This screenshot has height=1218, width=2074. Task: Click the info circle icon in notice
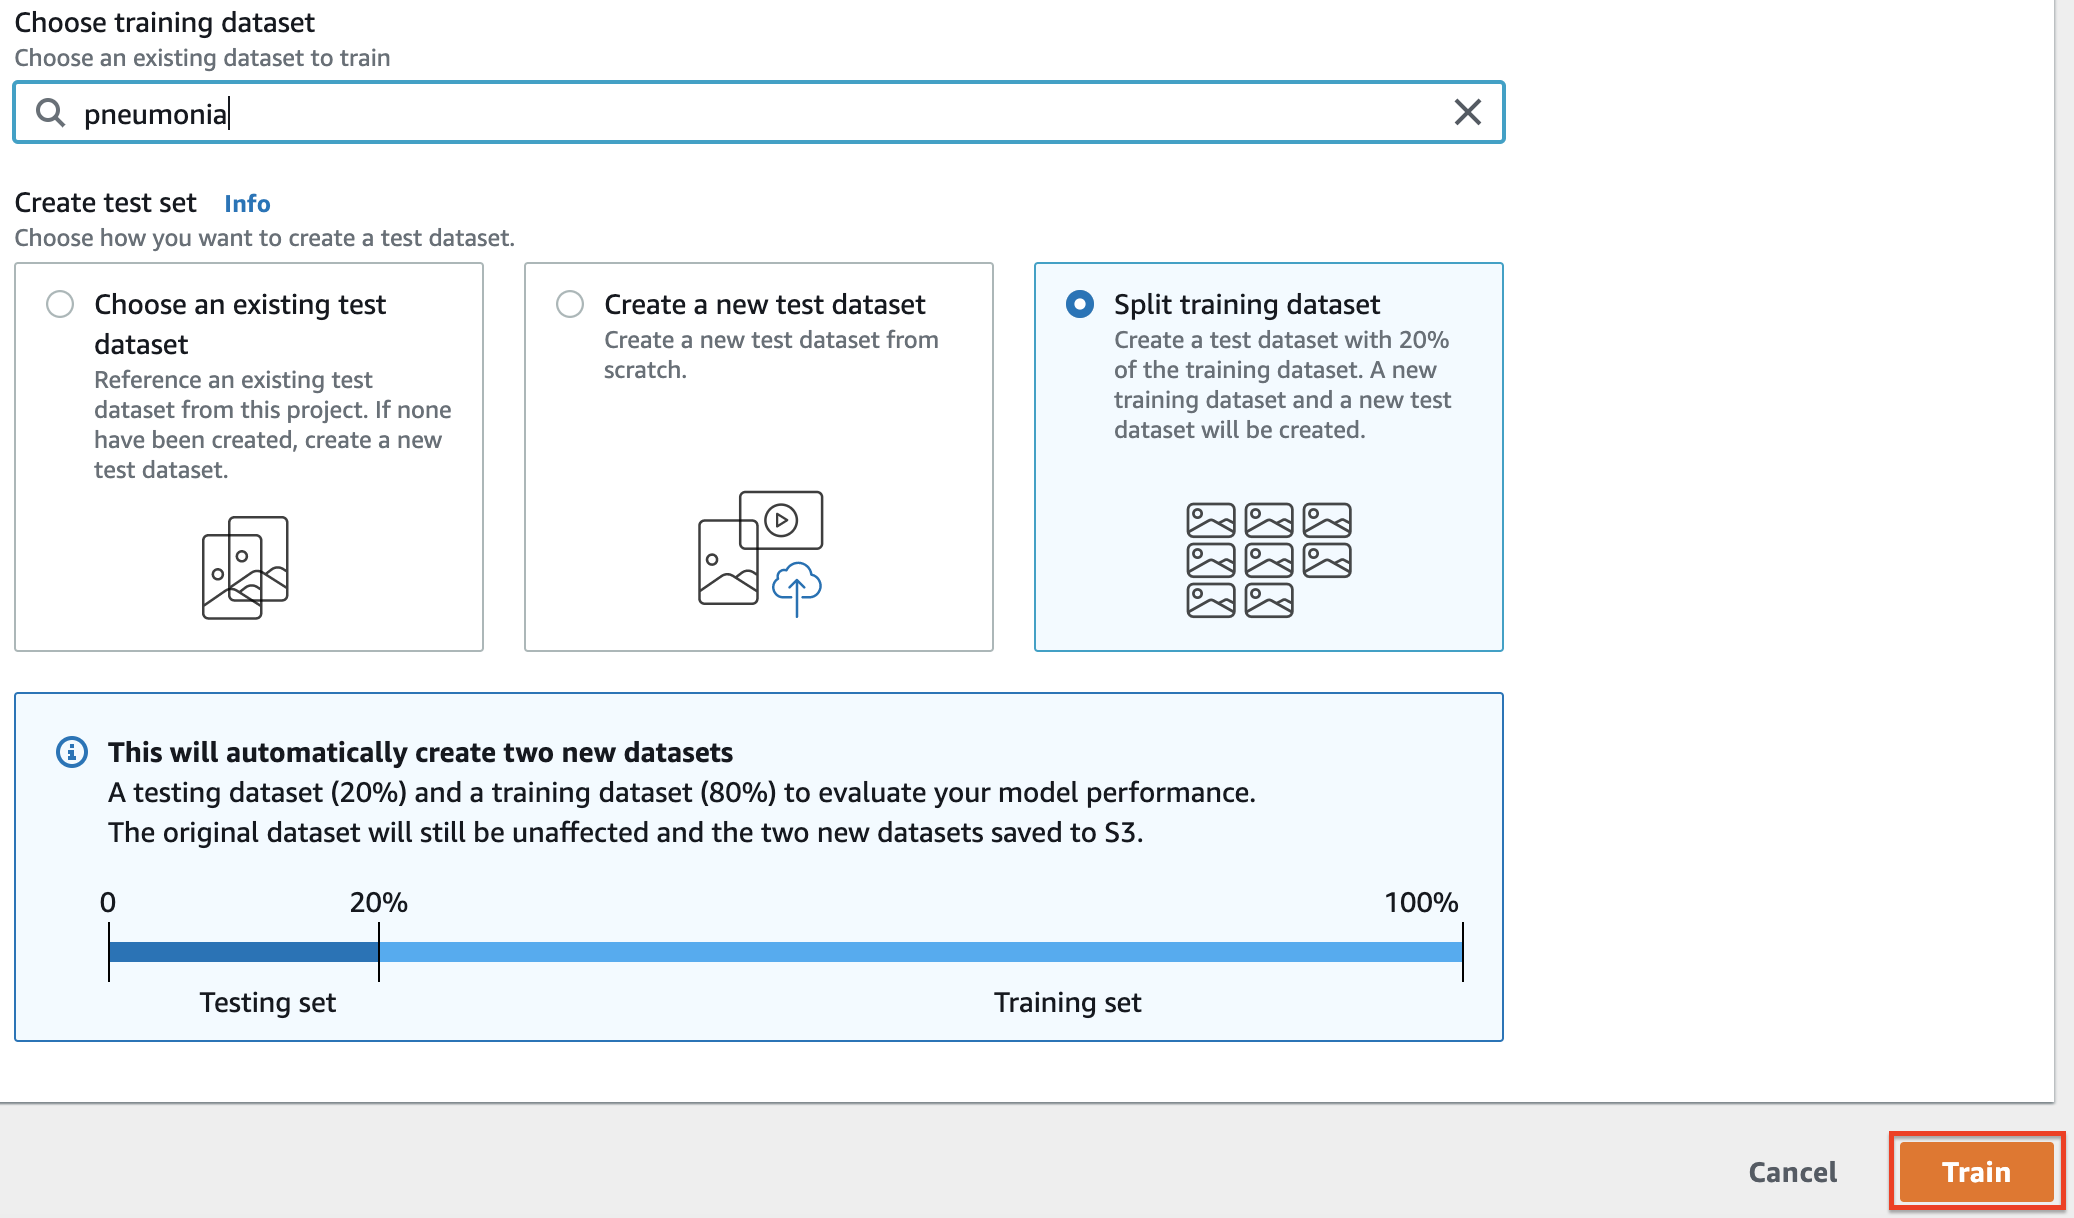coord(72,752)
